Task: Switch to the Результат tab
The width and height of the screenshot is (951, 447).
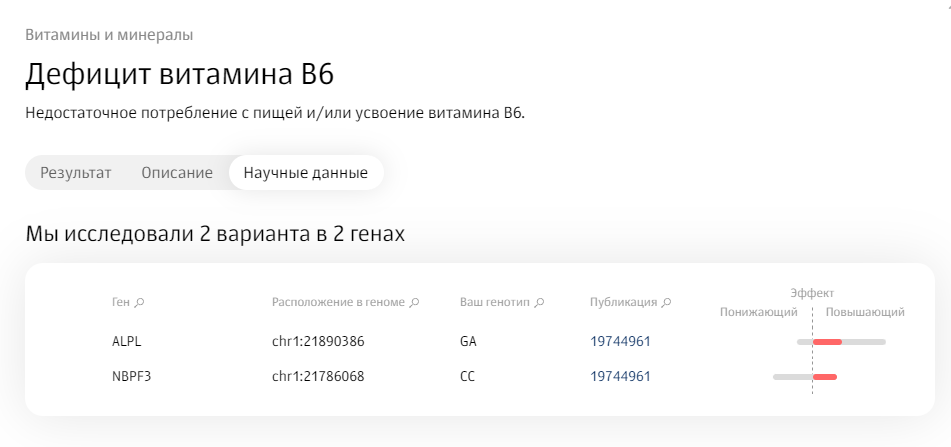Action: 76,173
